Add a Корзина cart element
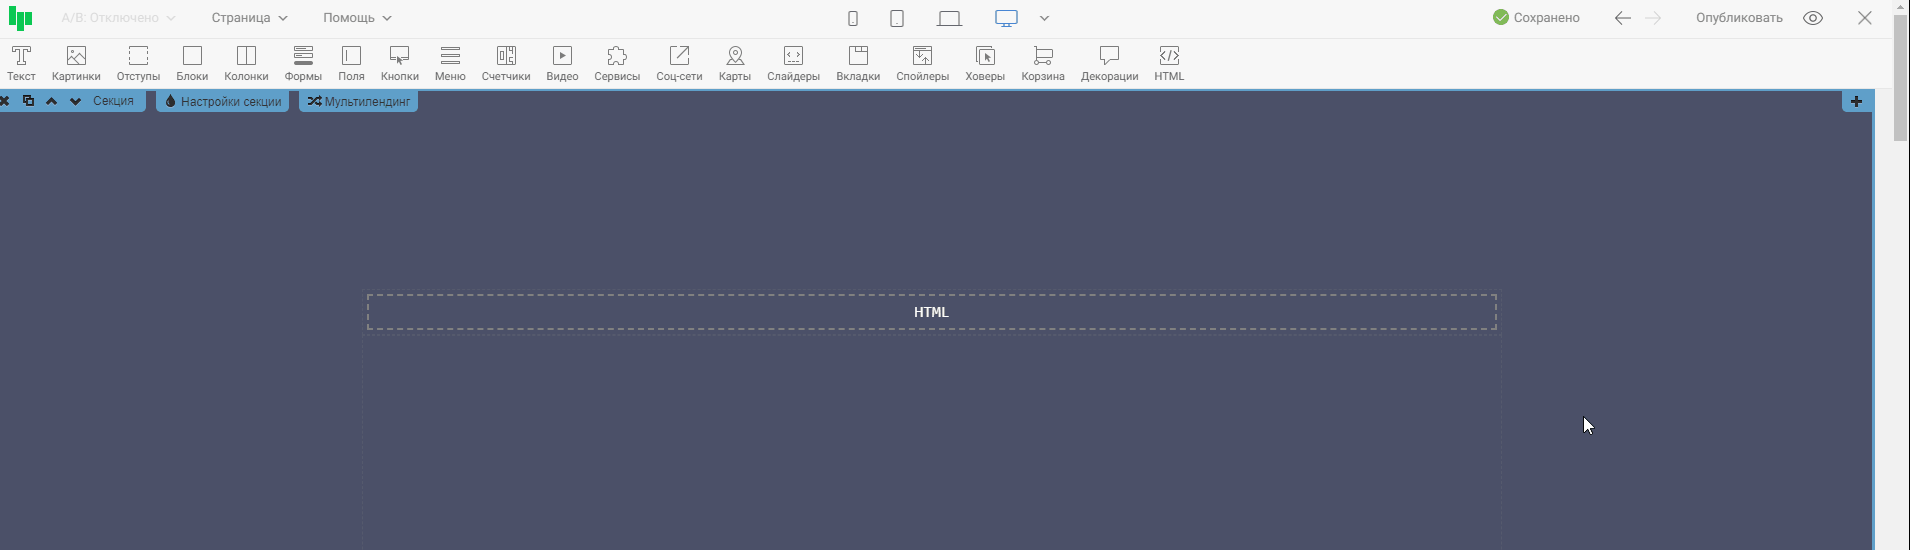 coord(1042,63)
